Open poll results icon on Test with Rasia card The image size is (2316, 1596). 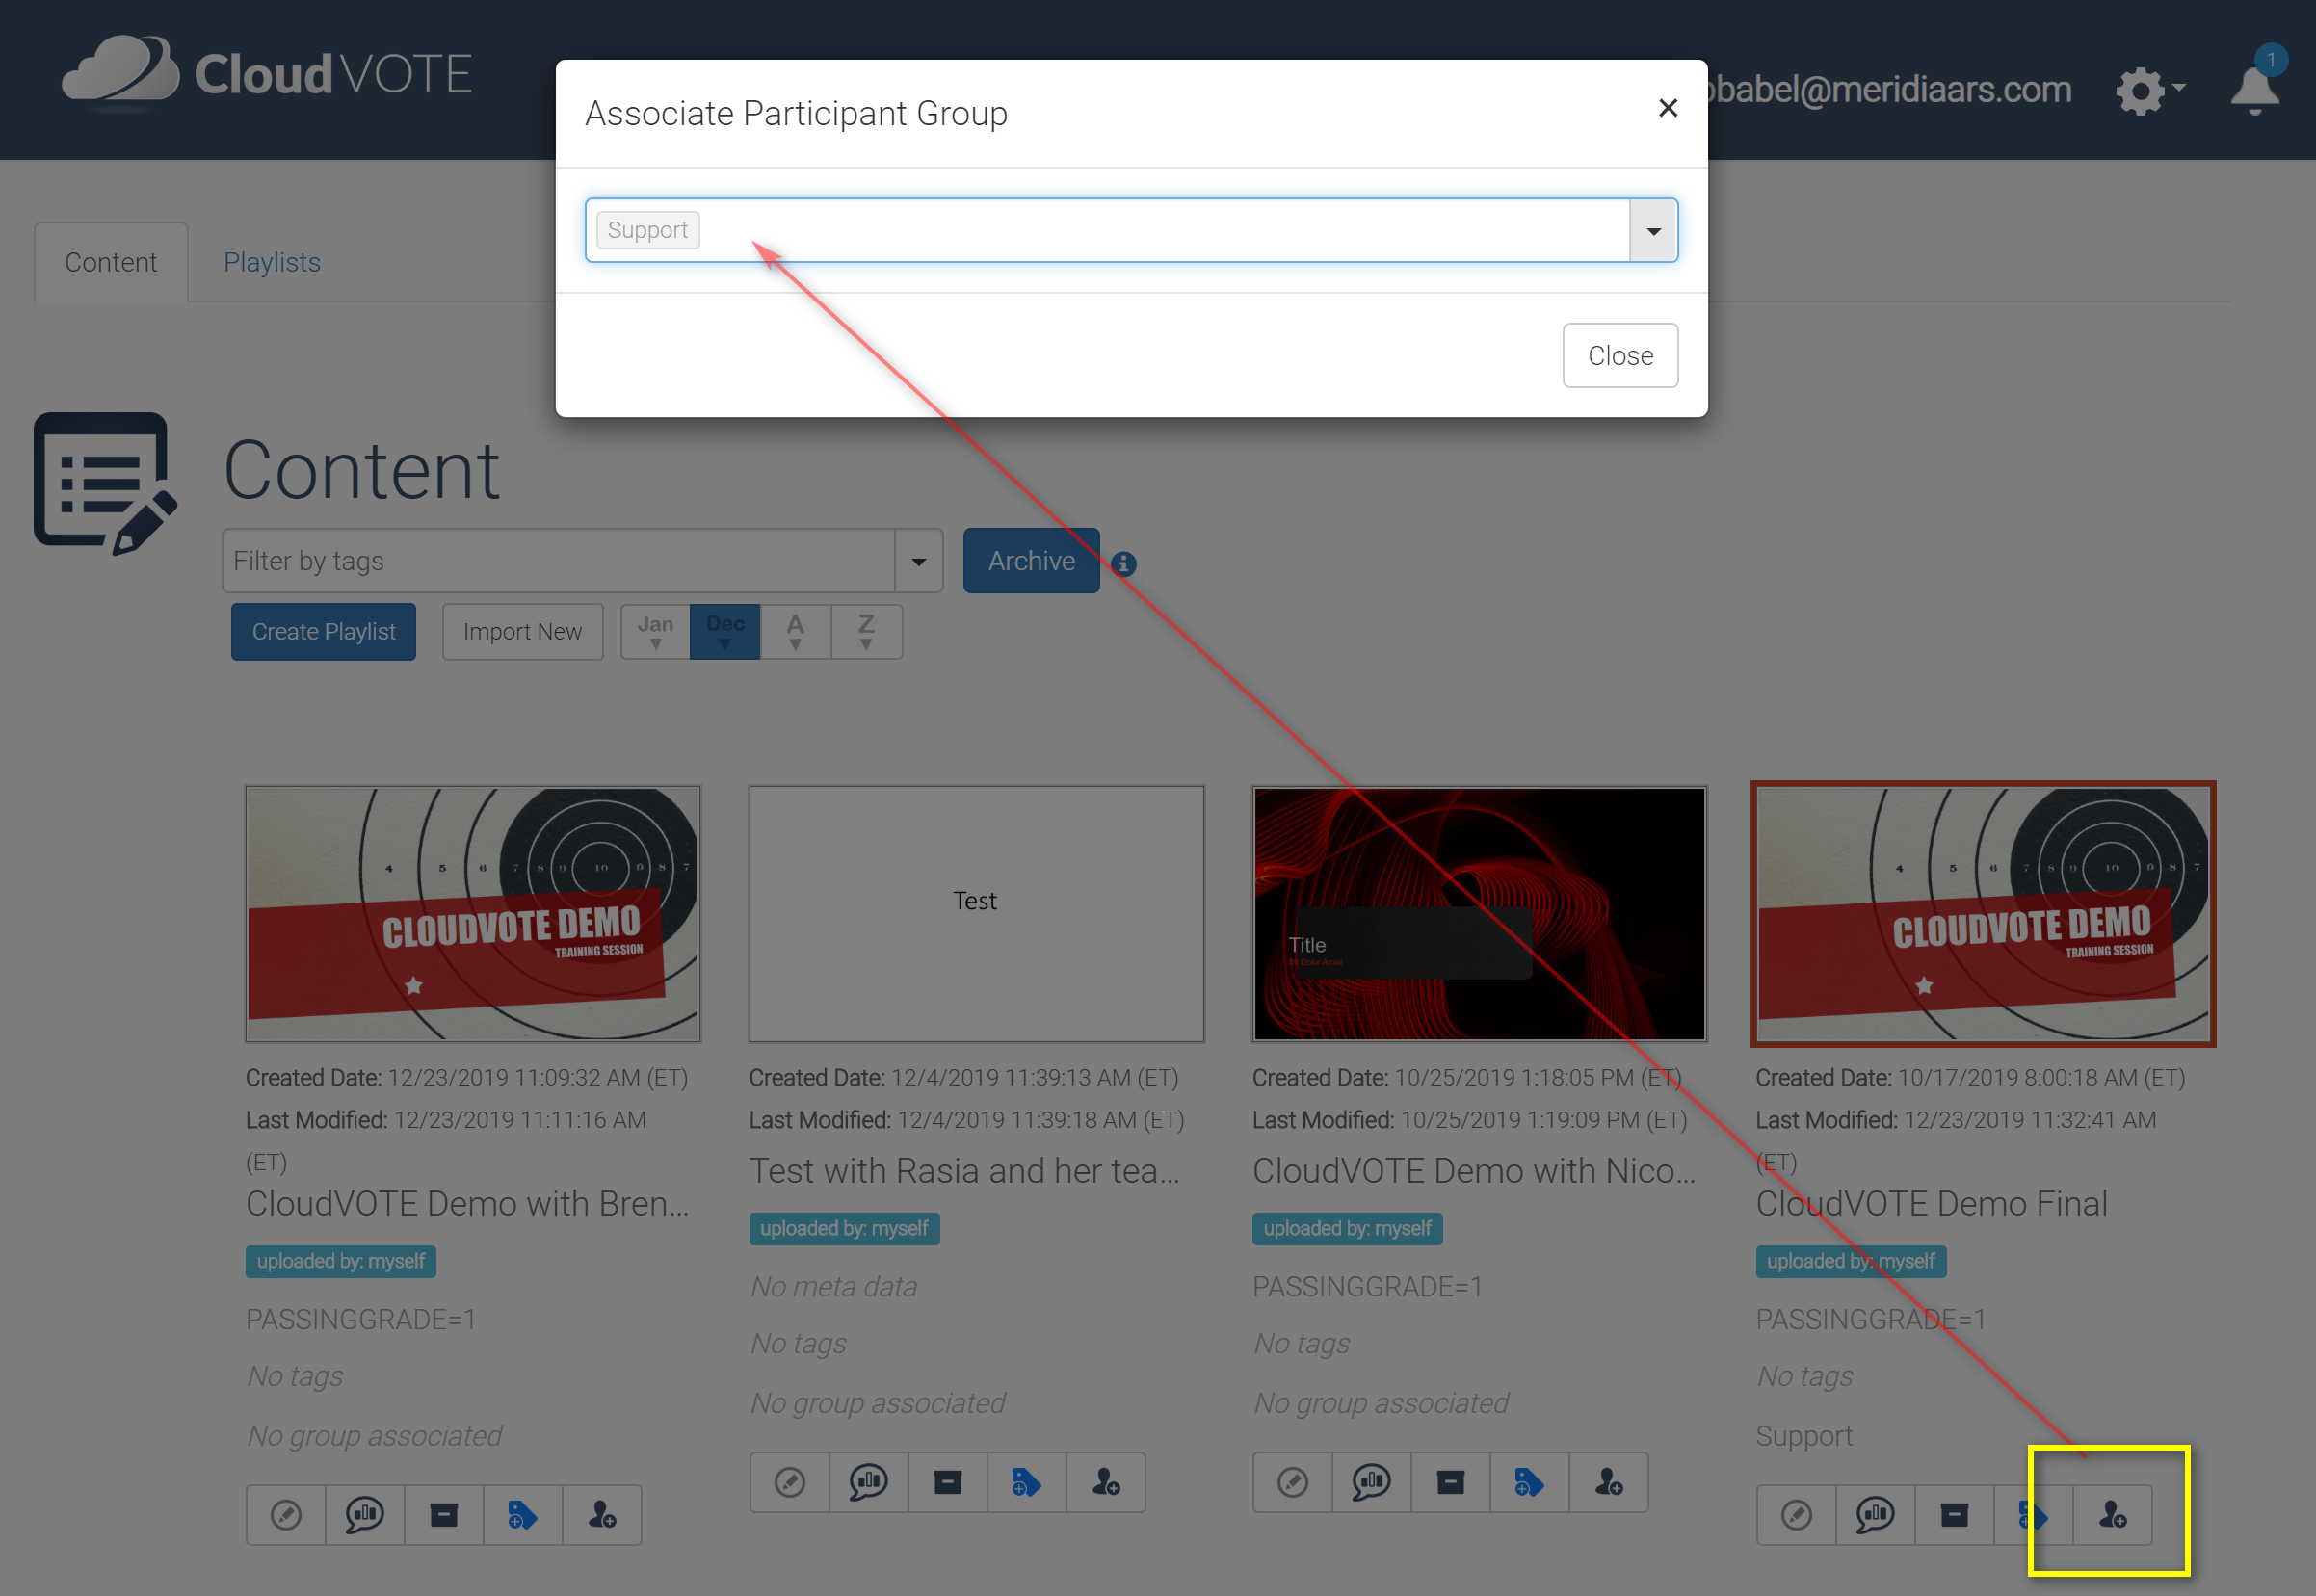click(868, 1482)
